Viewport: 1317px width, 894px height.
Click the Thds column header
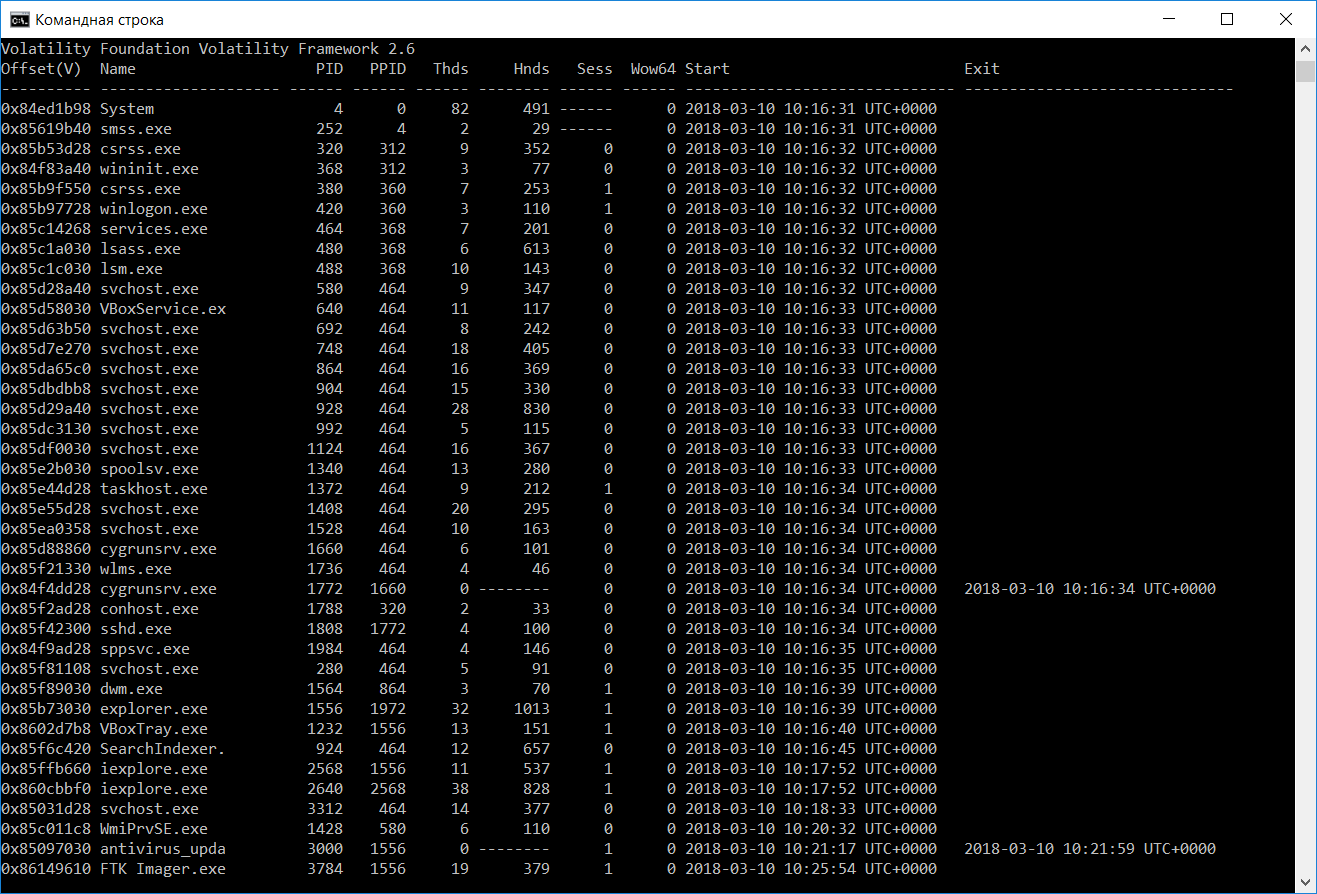[x=451, y=69]
